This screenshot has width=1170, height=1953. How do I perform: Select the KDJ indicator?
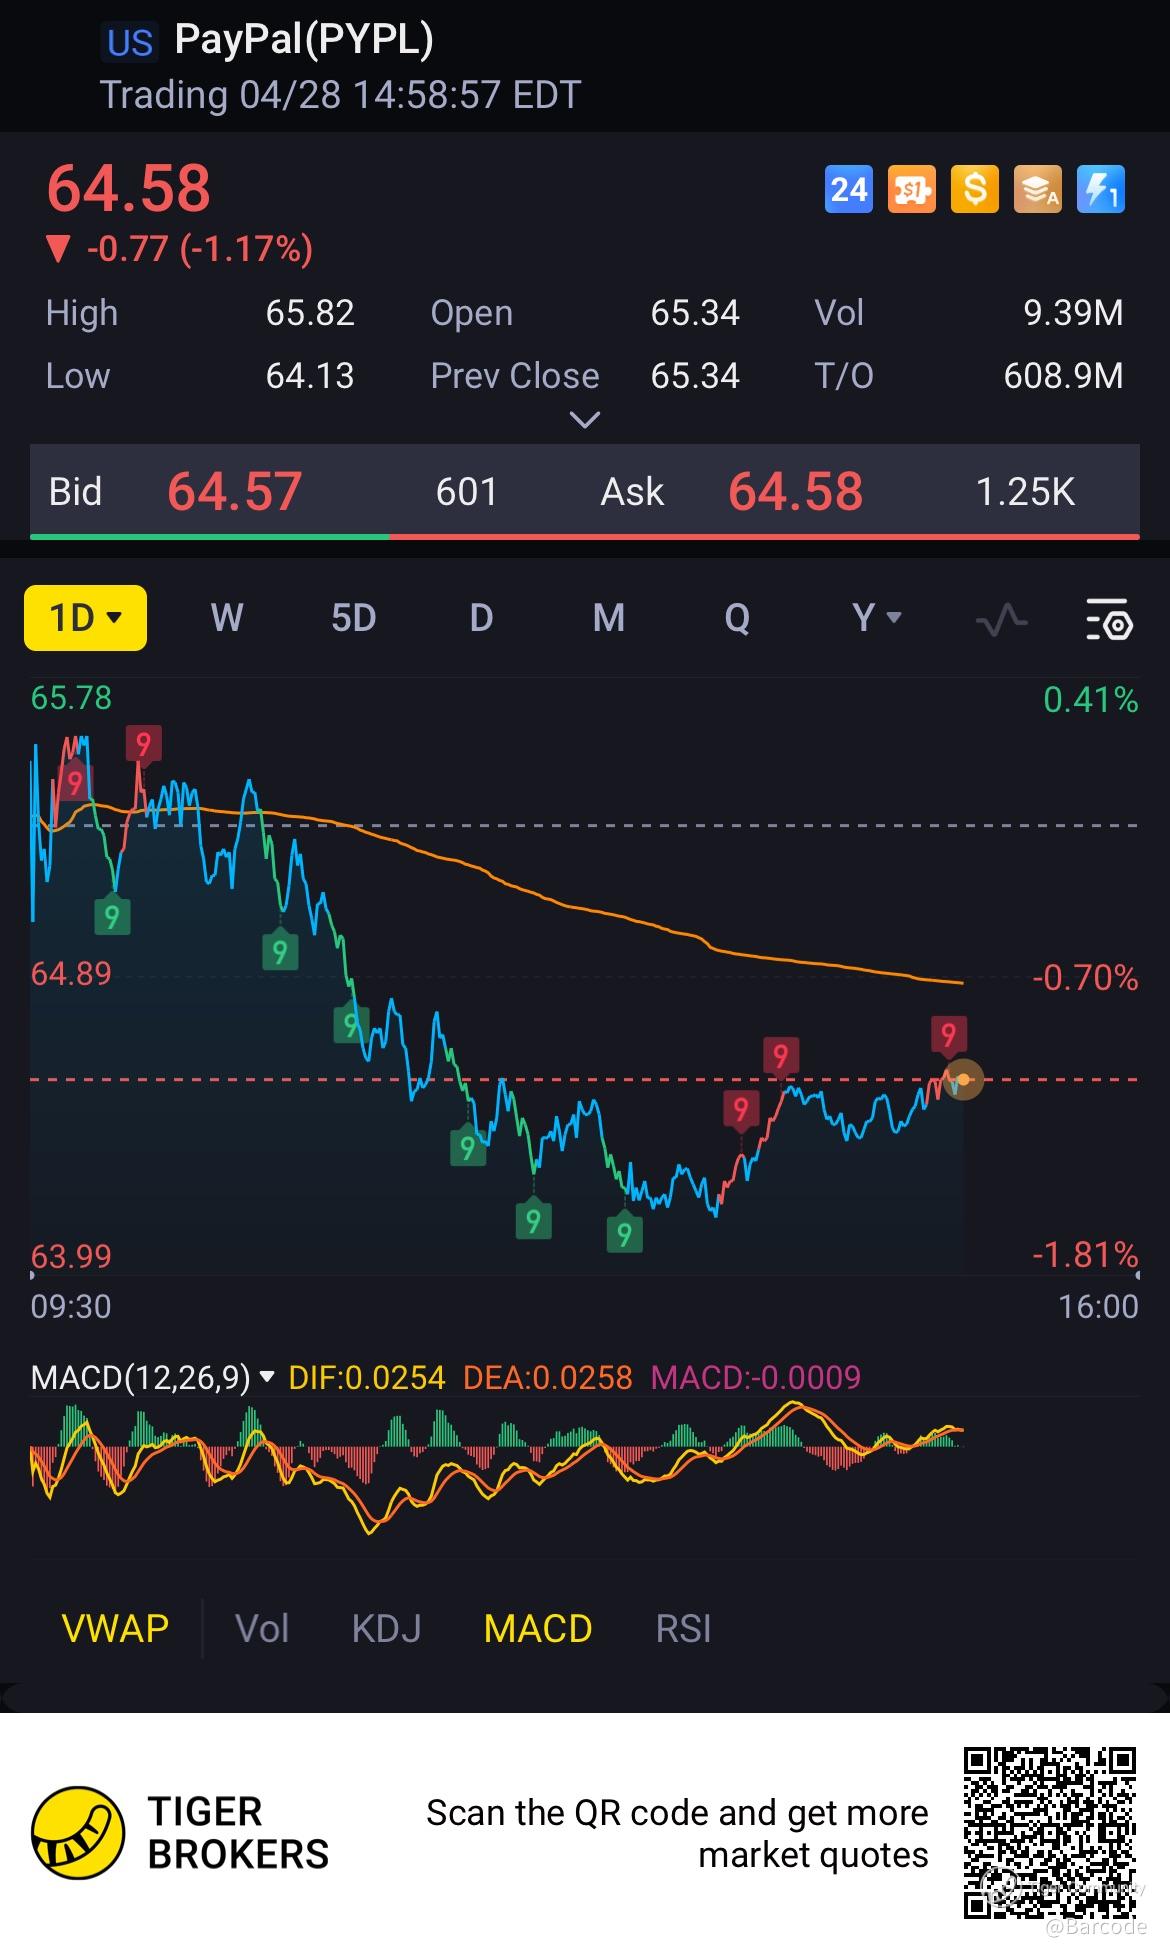[386, 1629]
